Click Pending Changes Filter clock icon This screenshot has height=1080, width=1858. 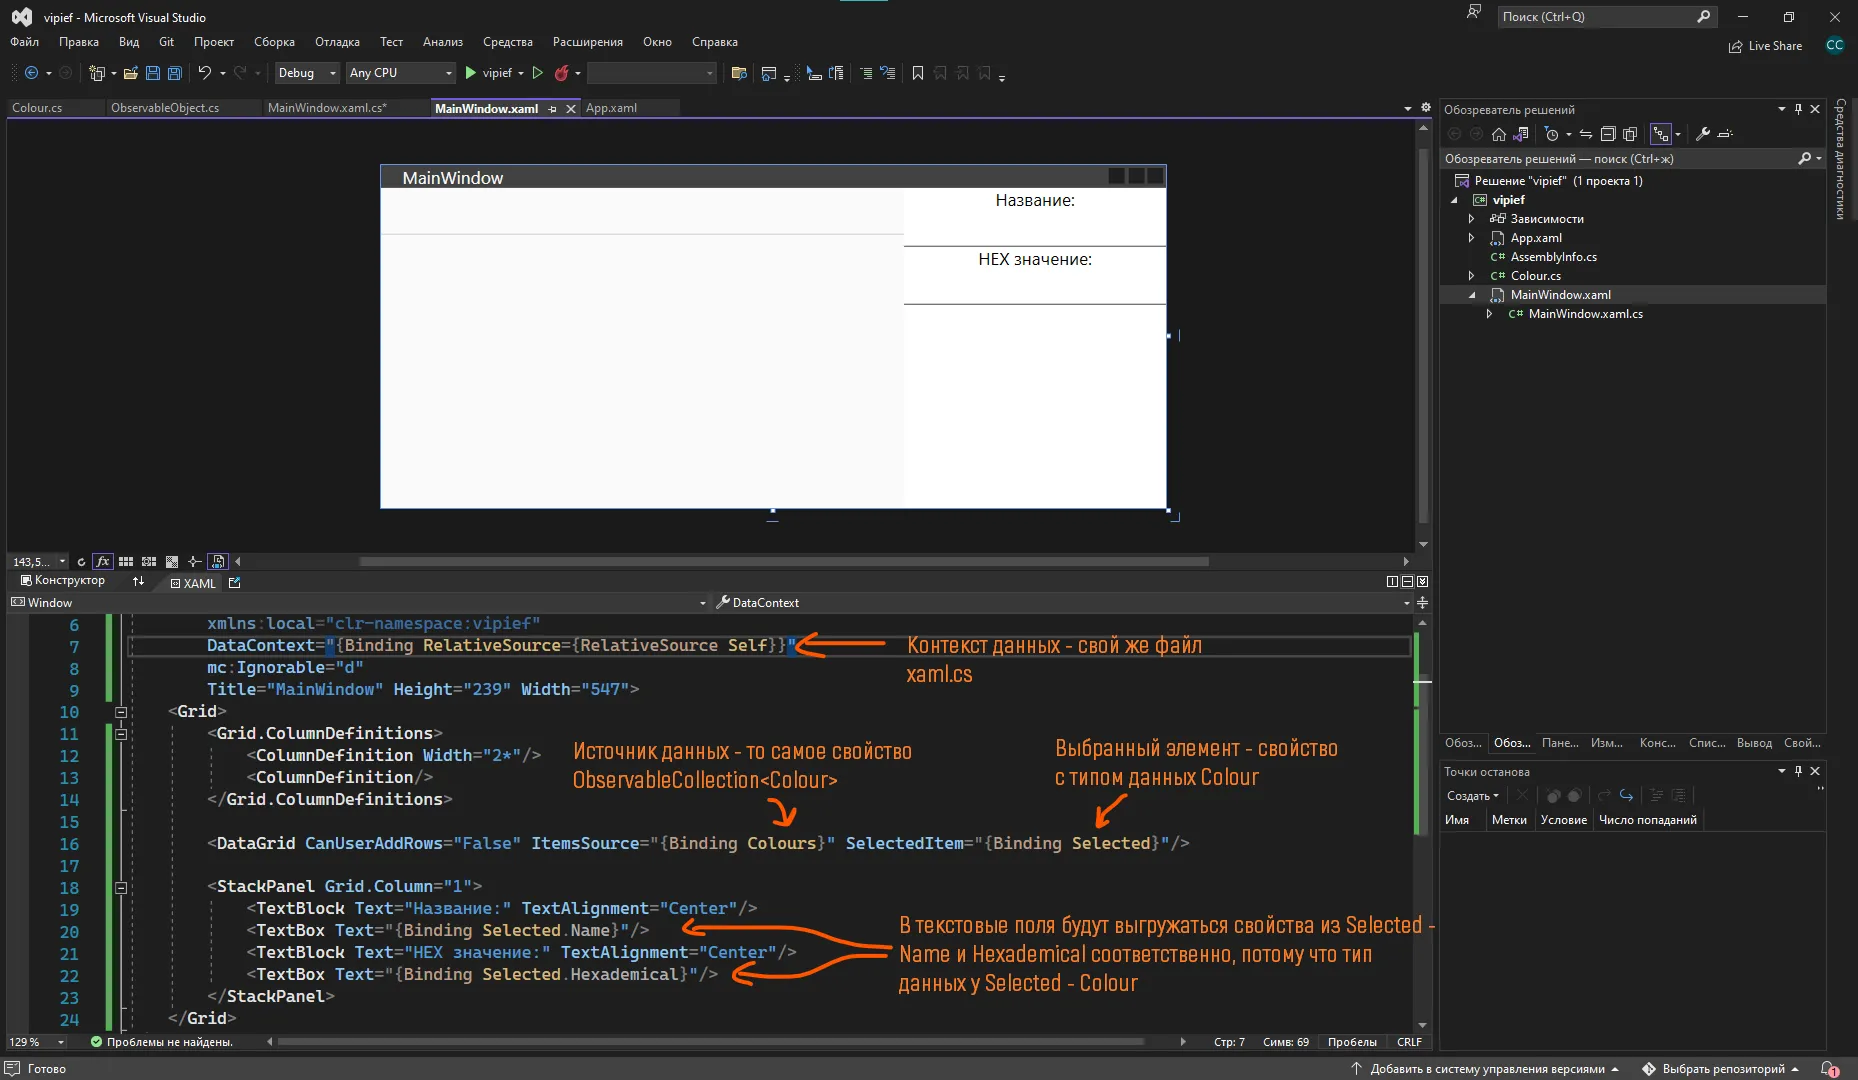1552,134
